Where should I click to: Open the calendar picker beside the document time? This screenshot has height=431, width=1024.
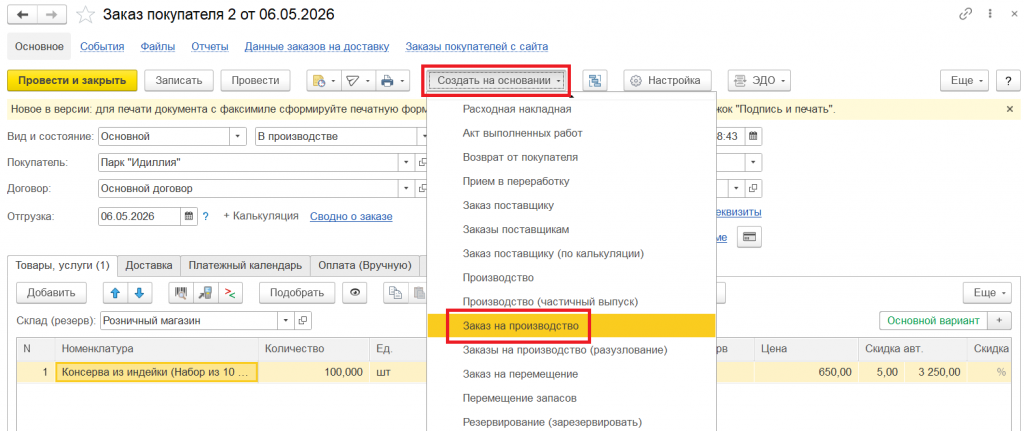point(753,136)
